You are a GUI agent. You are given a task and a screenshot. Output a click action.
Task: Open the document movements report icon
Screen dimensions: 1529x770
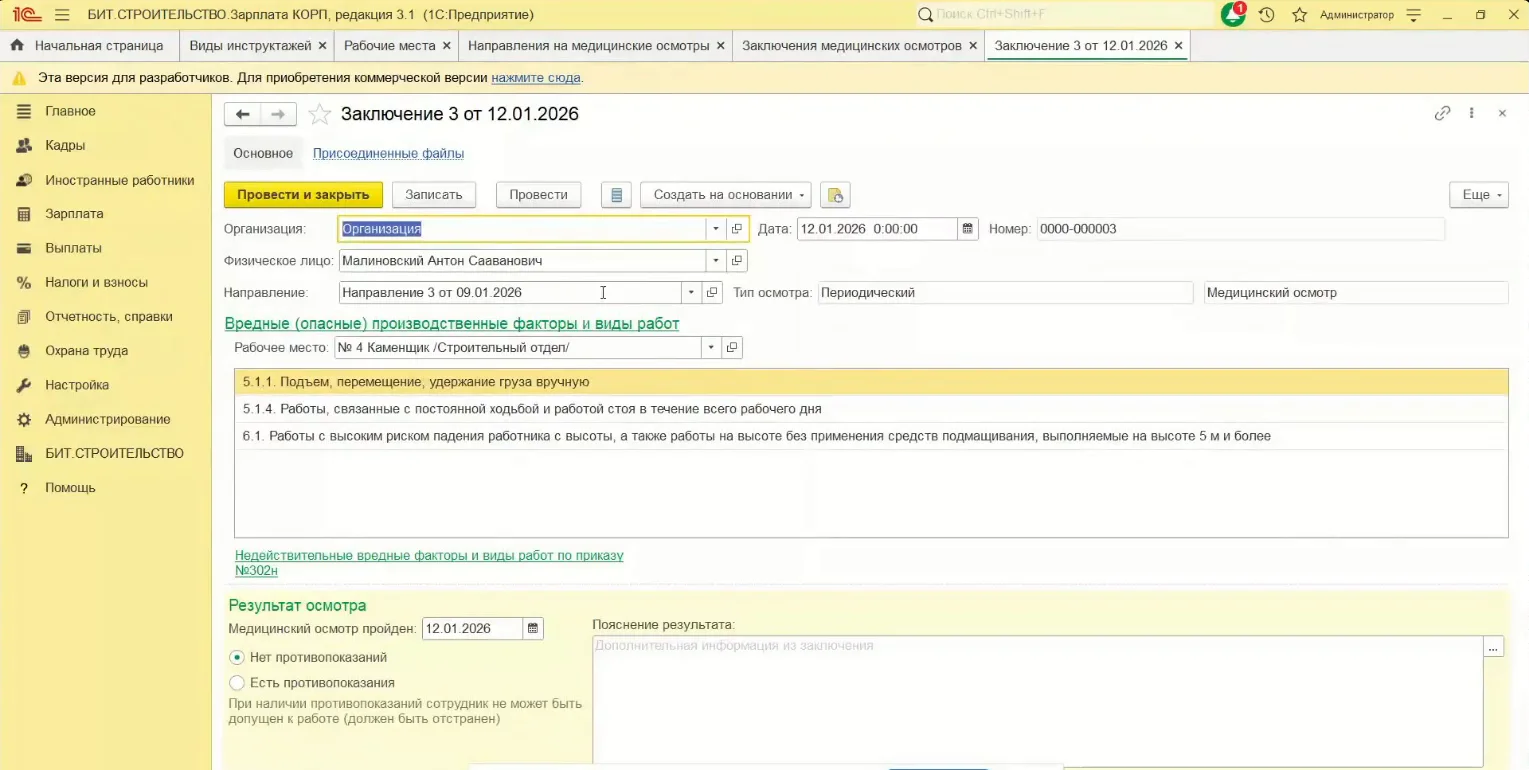[x=616, y=195]
